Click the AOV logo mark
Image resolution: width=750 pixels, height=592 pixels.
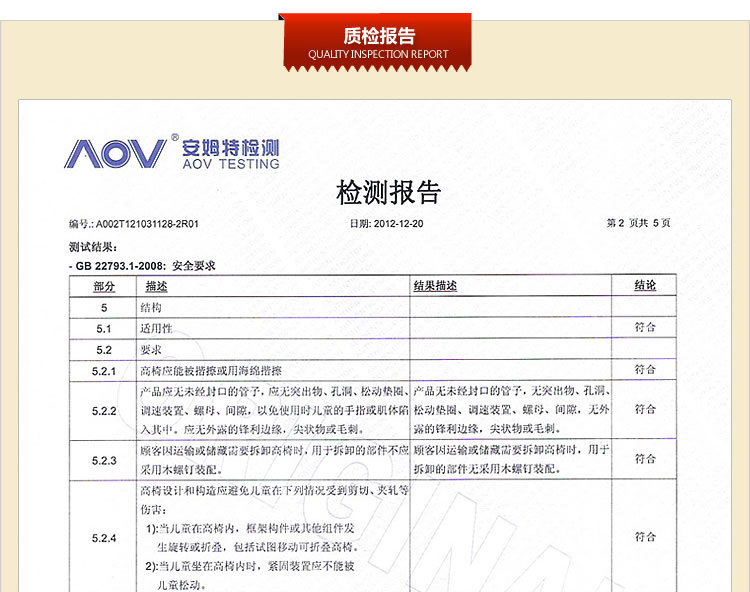(115, 153)
